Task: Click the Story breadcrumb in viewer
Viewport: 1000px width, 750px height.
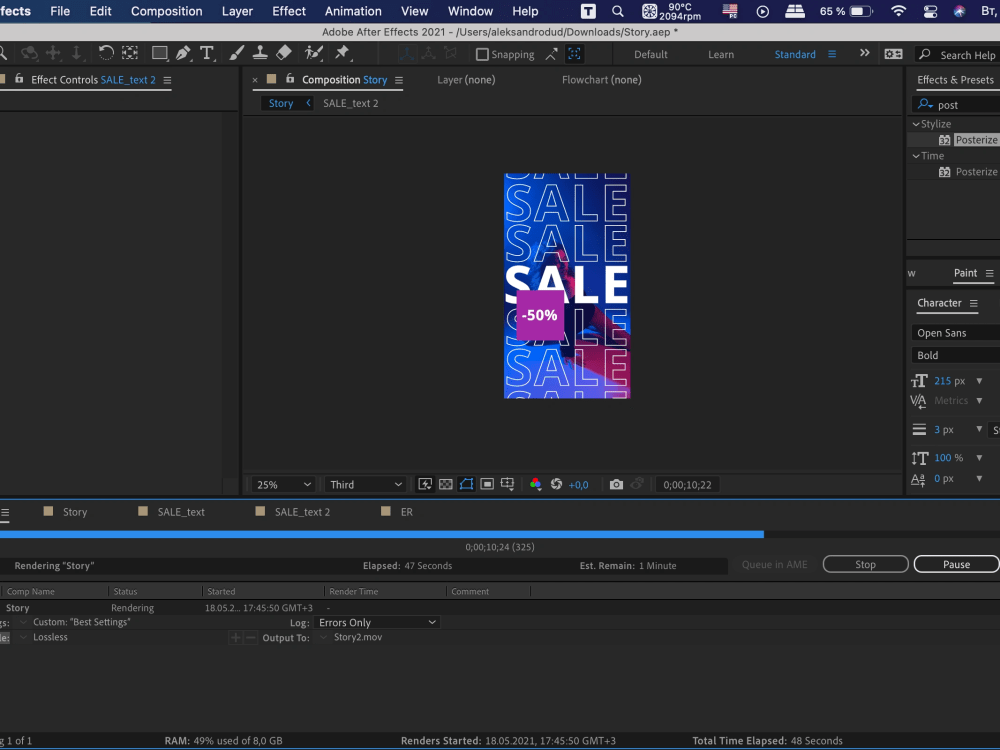Action: click(x=281, y=103)
